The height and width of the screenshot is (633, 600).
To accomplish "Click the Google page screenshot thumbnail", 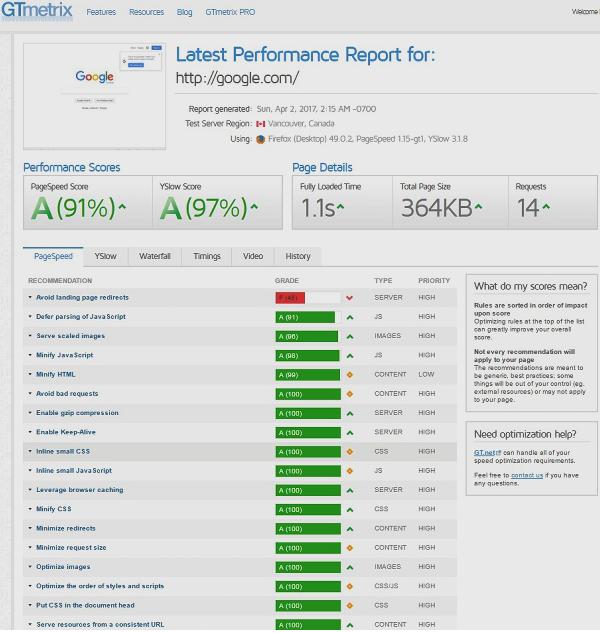I will [x=94, y=96].
